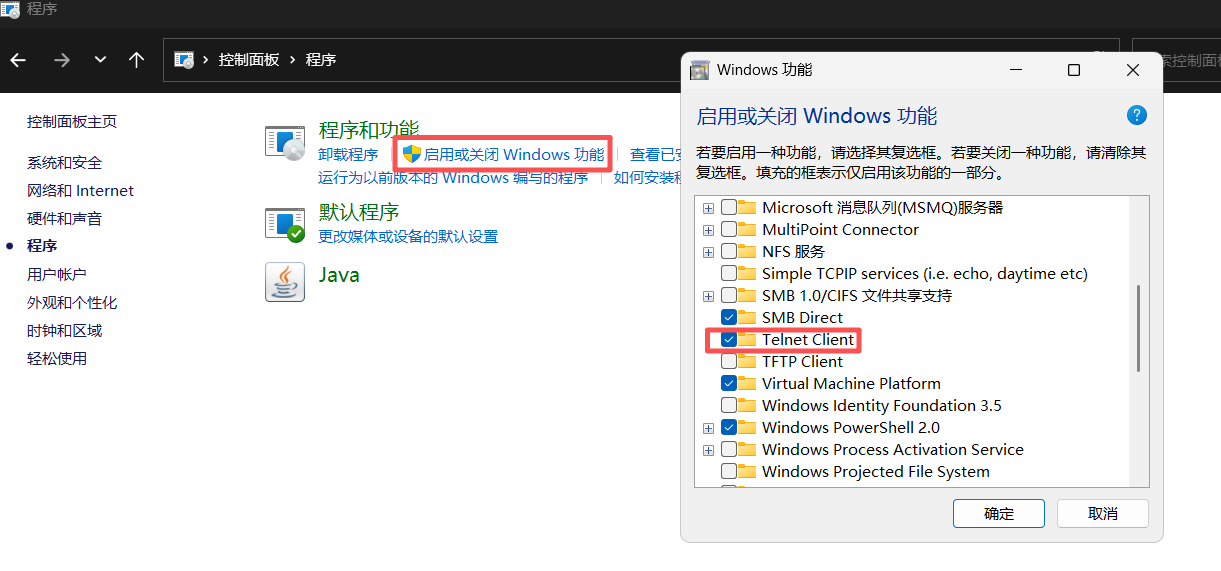
Task: Click folder icon beside SMB 1.0/CIFS 文件共享支持
Action: coord(747,296)
